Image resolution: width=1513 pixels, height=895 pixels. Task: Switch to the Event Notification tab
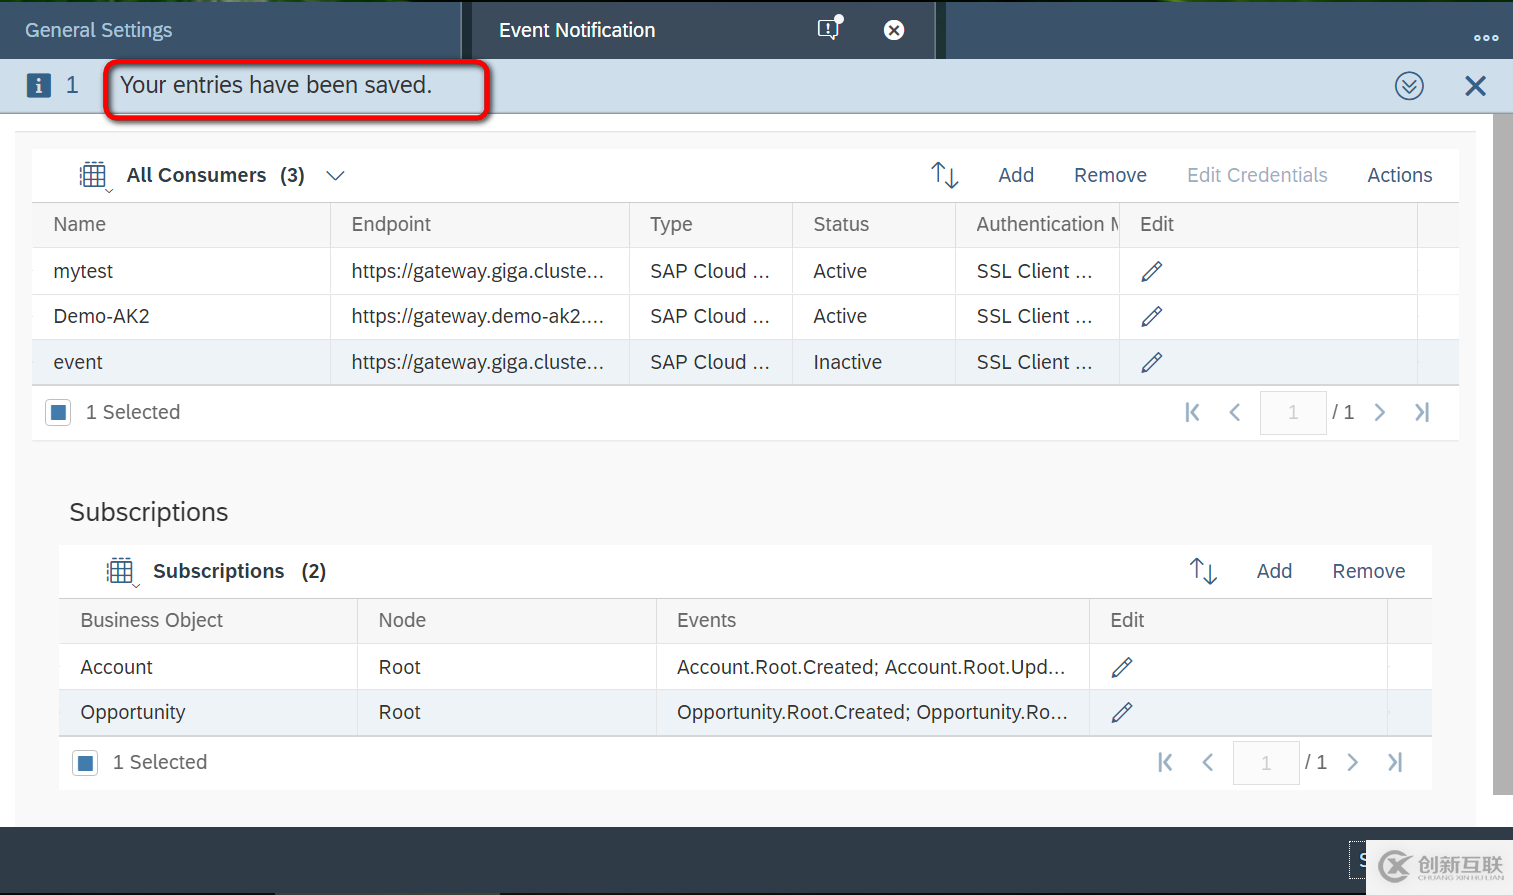(577, 30)
